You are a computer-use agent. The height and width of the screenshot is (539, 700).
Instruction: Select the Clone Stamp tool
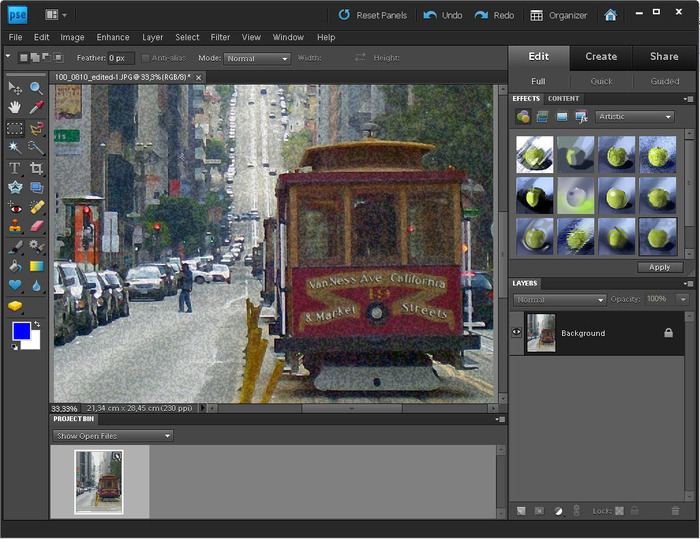click(x=15, y=226)
